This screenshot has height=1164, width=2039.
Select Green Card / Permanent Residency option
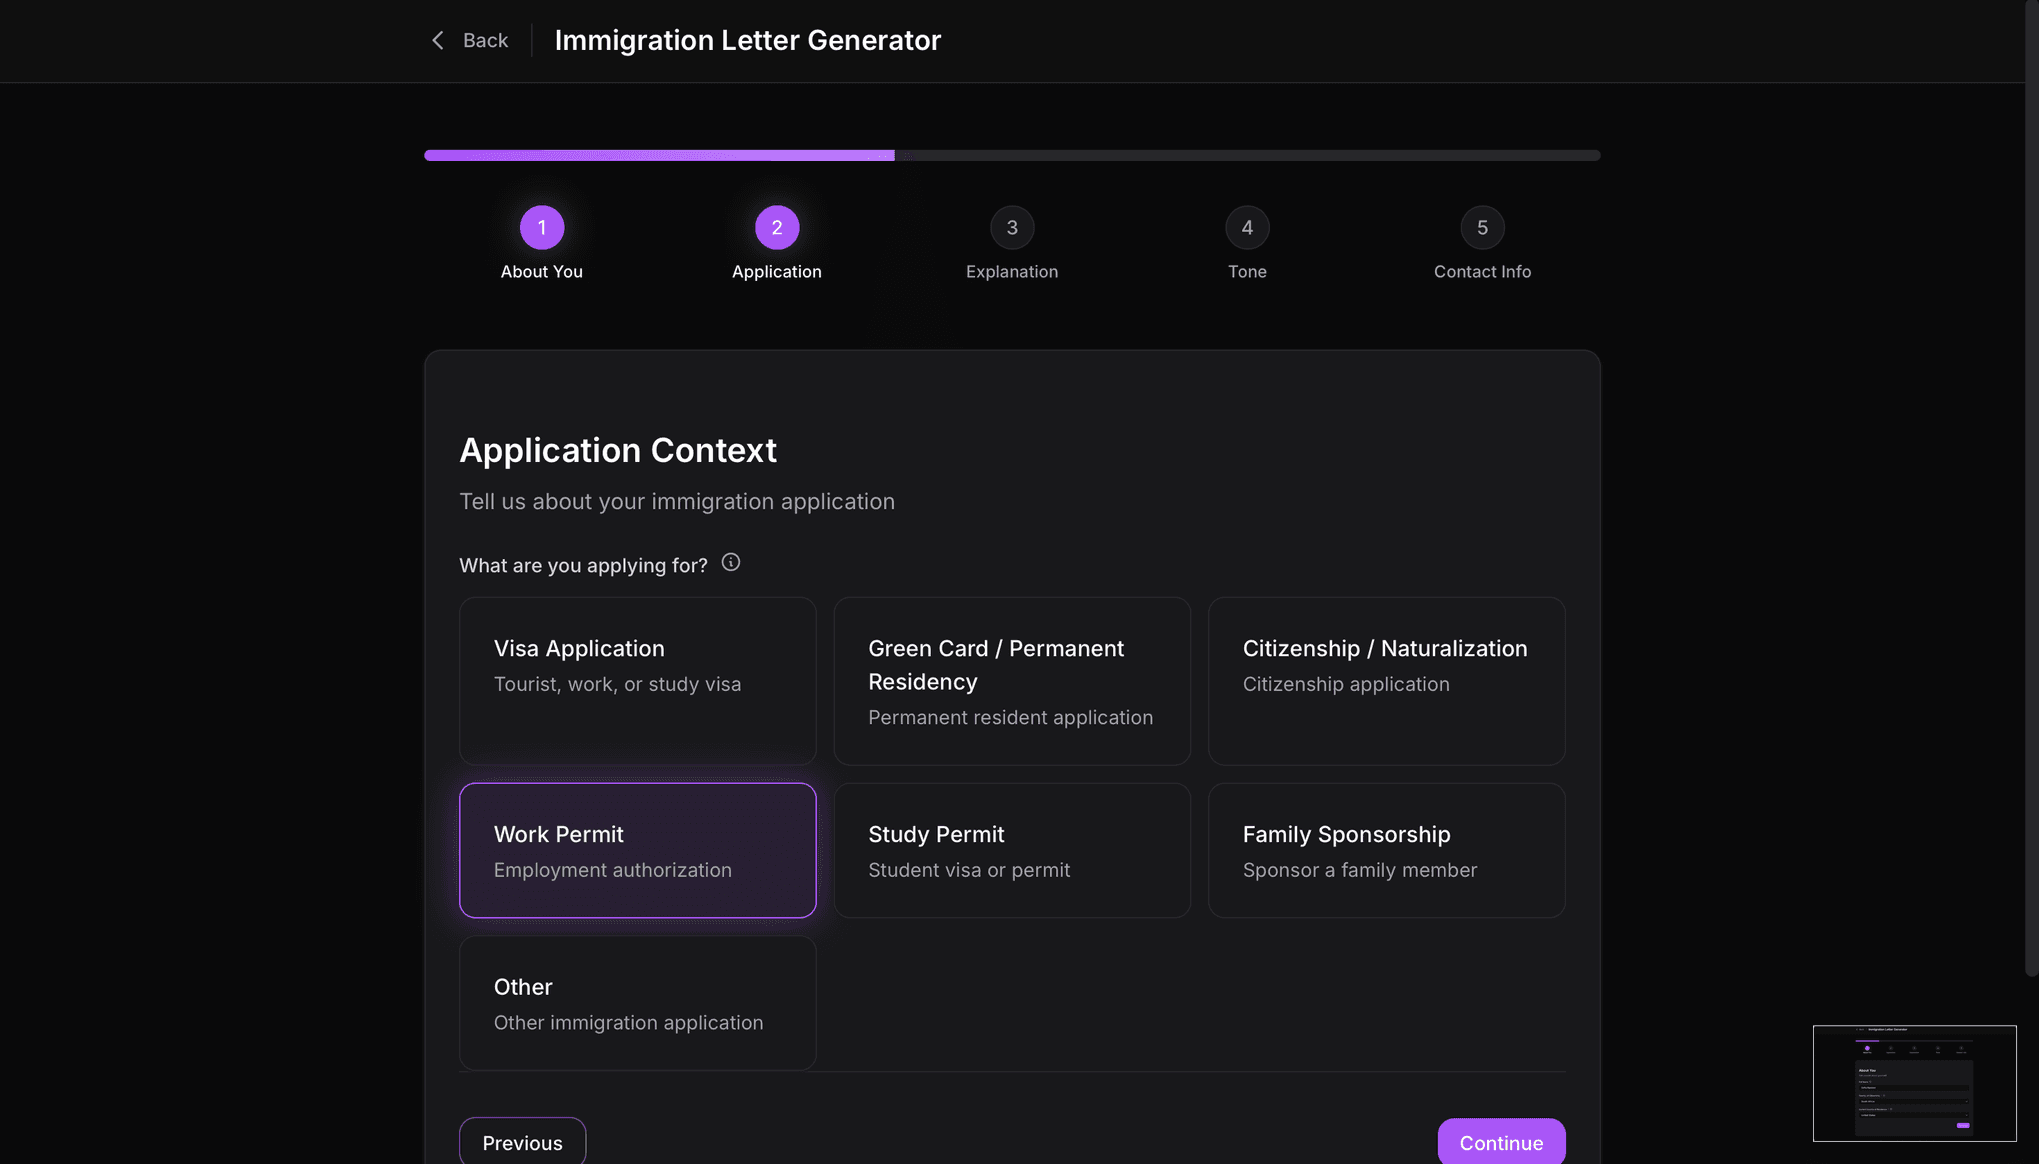(x=1012, y=681)
